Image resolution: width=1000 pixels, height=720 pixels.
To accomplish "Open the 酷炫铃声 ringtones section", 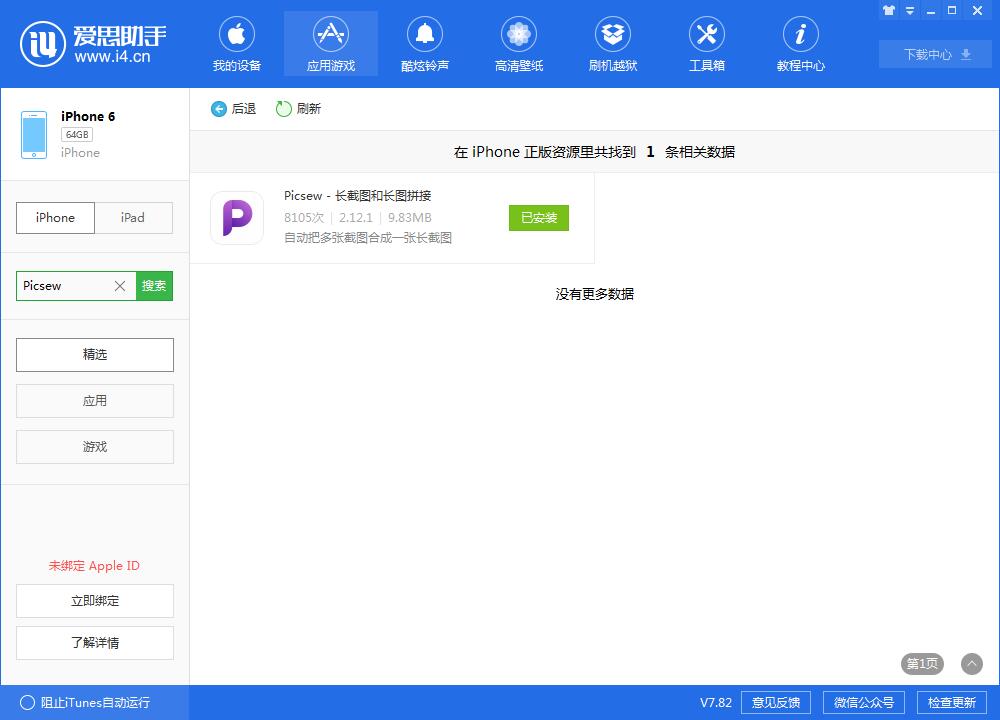I will pyautogui.click(x=424, y=43).
